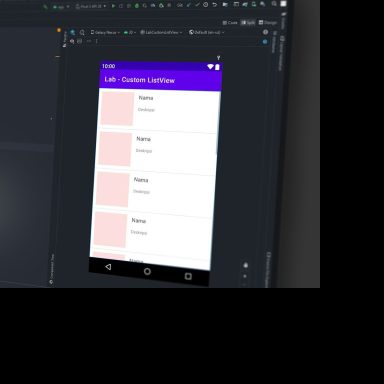The image size is (384, 384).
Task: Switch to the Design view tab
Action: point(268,23)
